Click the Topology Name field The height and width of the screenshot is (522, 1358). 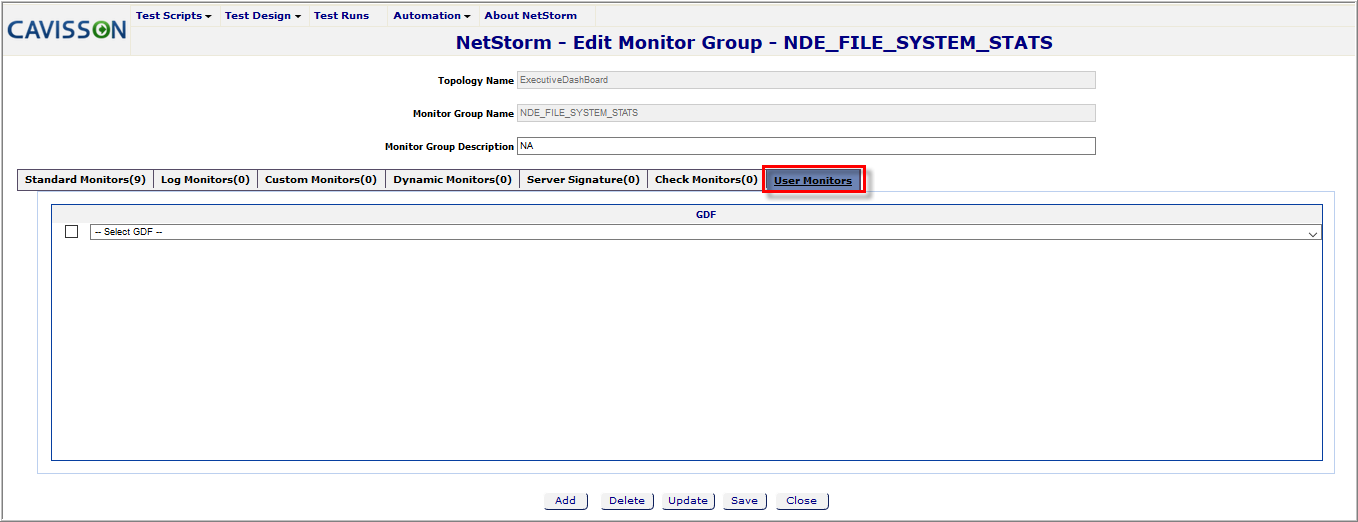click(x=806, y=80)
